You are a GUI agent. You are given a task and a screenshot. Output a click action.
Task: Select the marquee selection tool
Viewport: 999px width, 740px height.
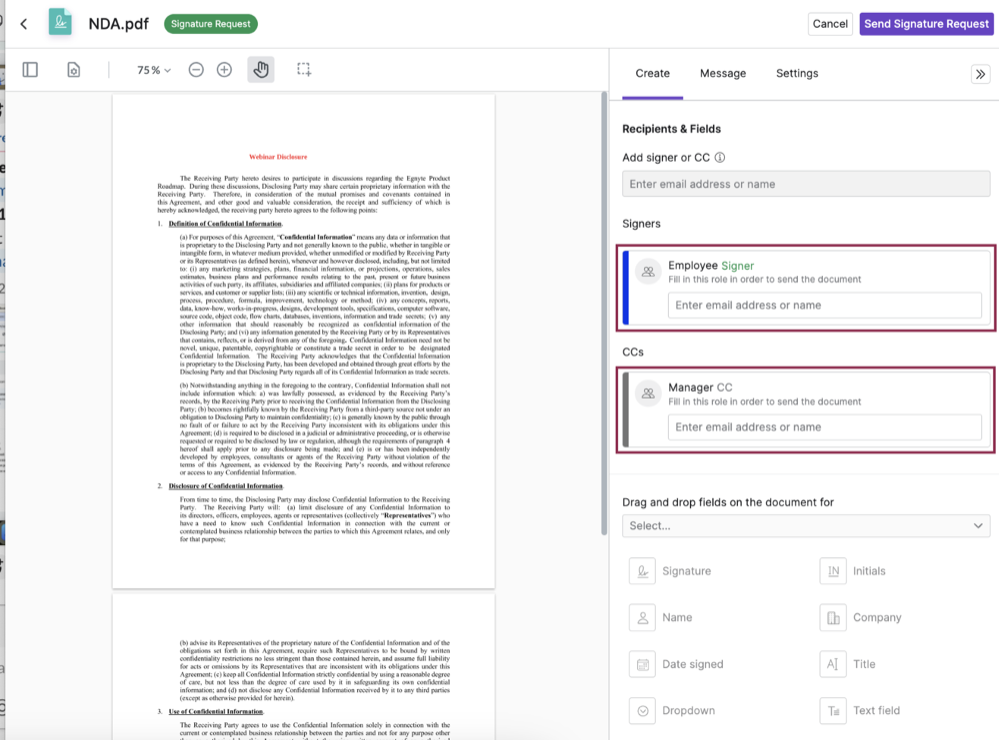304,69
